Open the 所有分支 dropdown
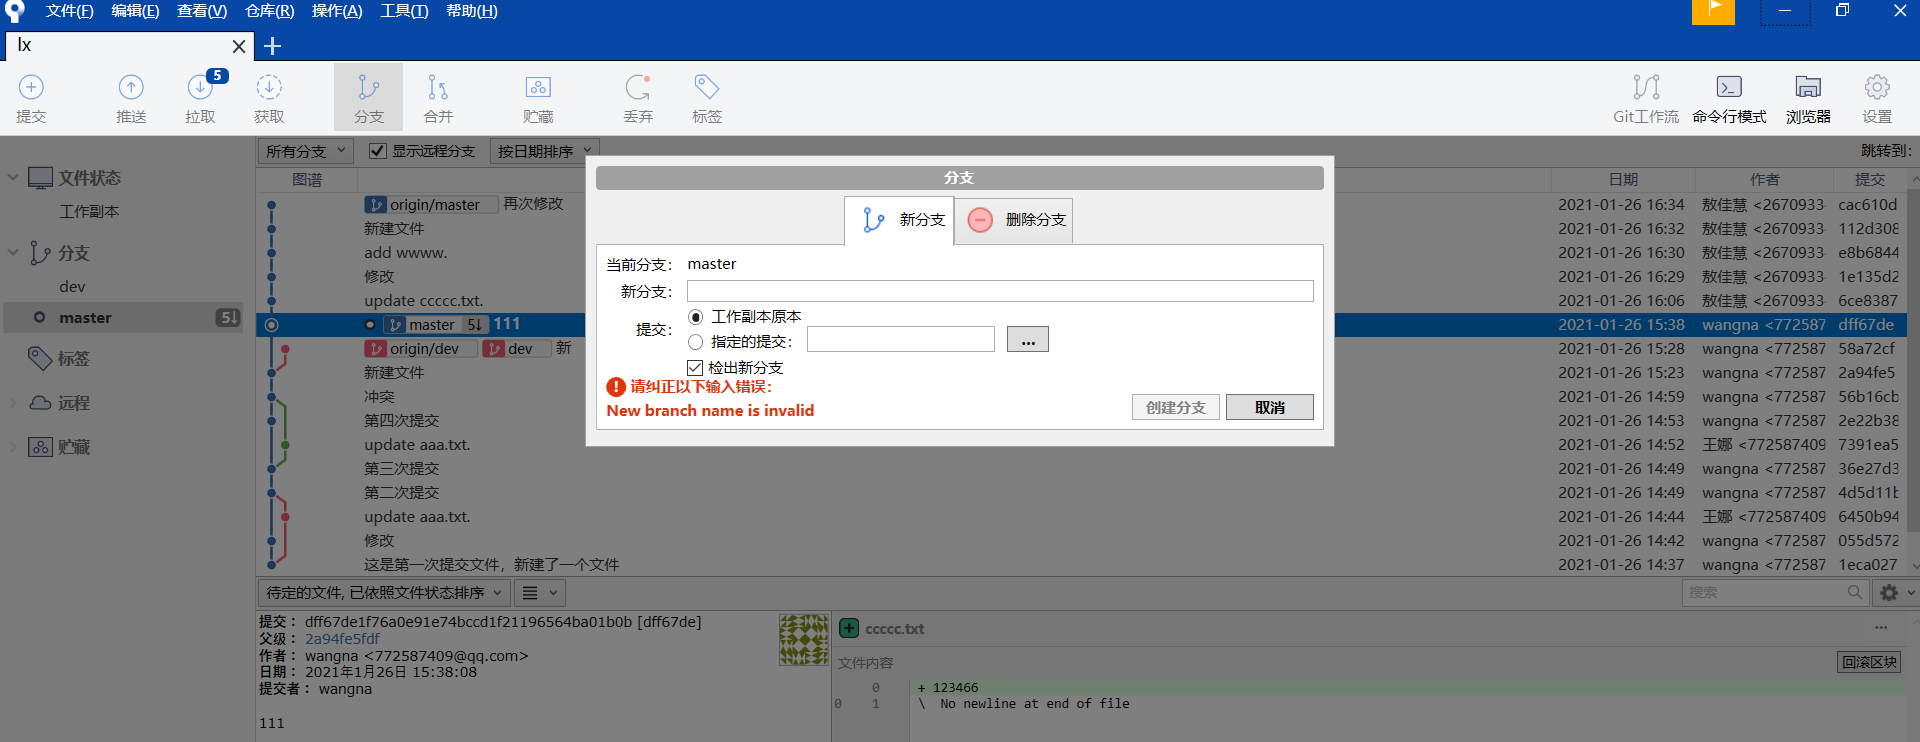 pyautogui.click(x=305, y=151)
